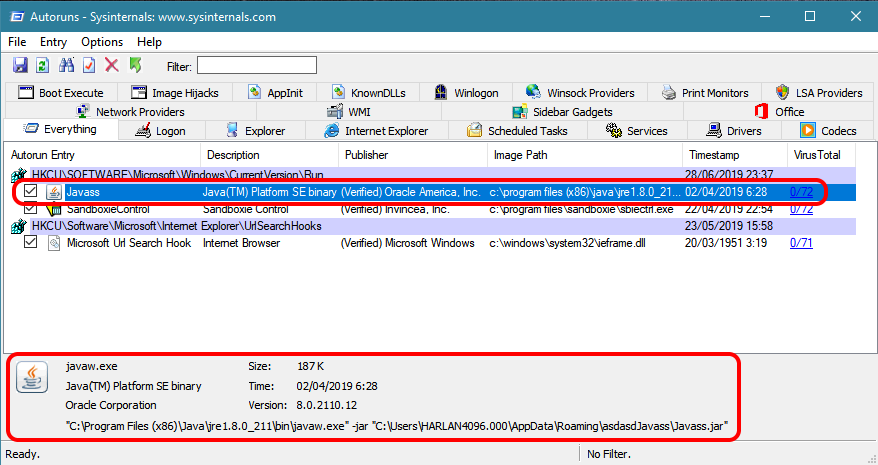The height and width of the screenshot is (465, 878).
Task: Click the Find binoculars icon
Action: click(67, 65)
